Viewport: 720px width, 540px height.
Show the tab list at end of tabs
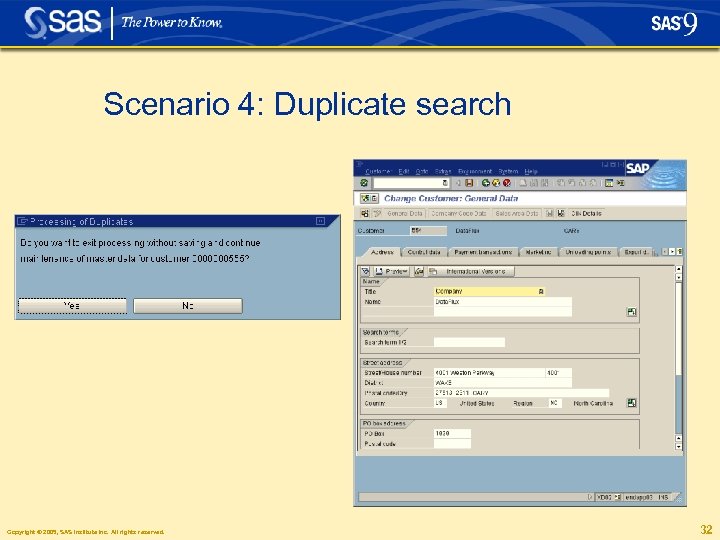tap(680, 252)
